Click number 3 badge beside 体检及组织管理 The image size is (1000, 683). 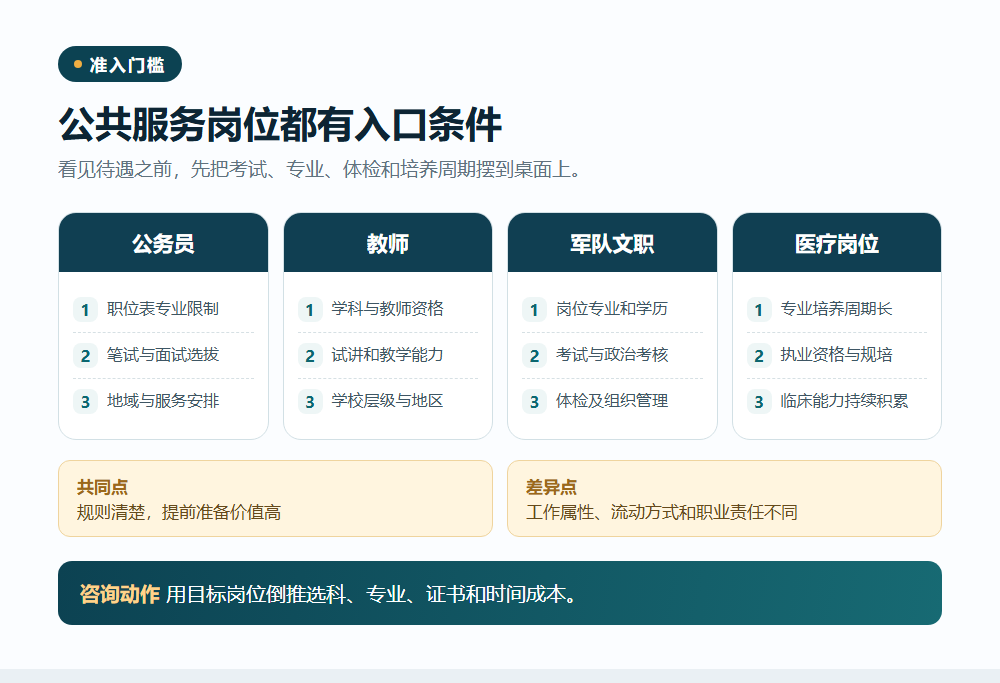534,402
